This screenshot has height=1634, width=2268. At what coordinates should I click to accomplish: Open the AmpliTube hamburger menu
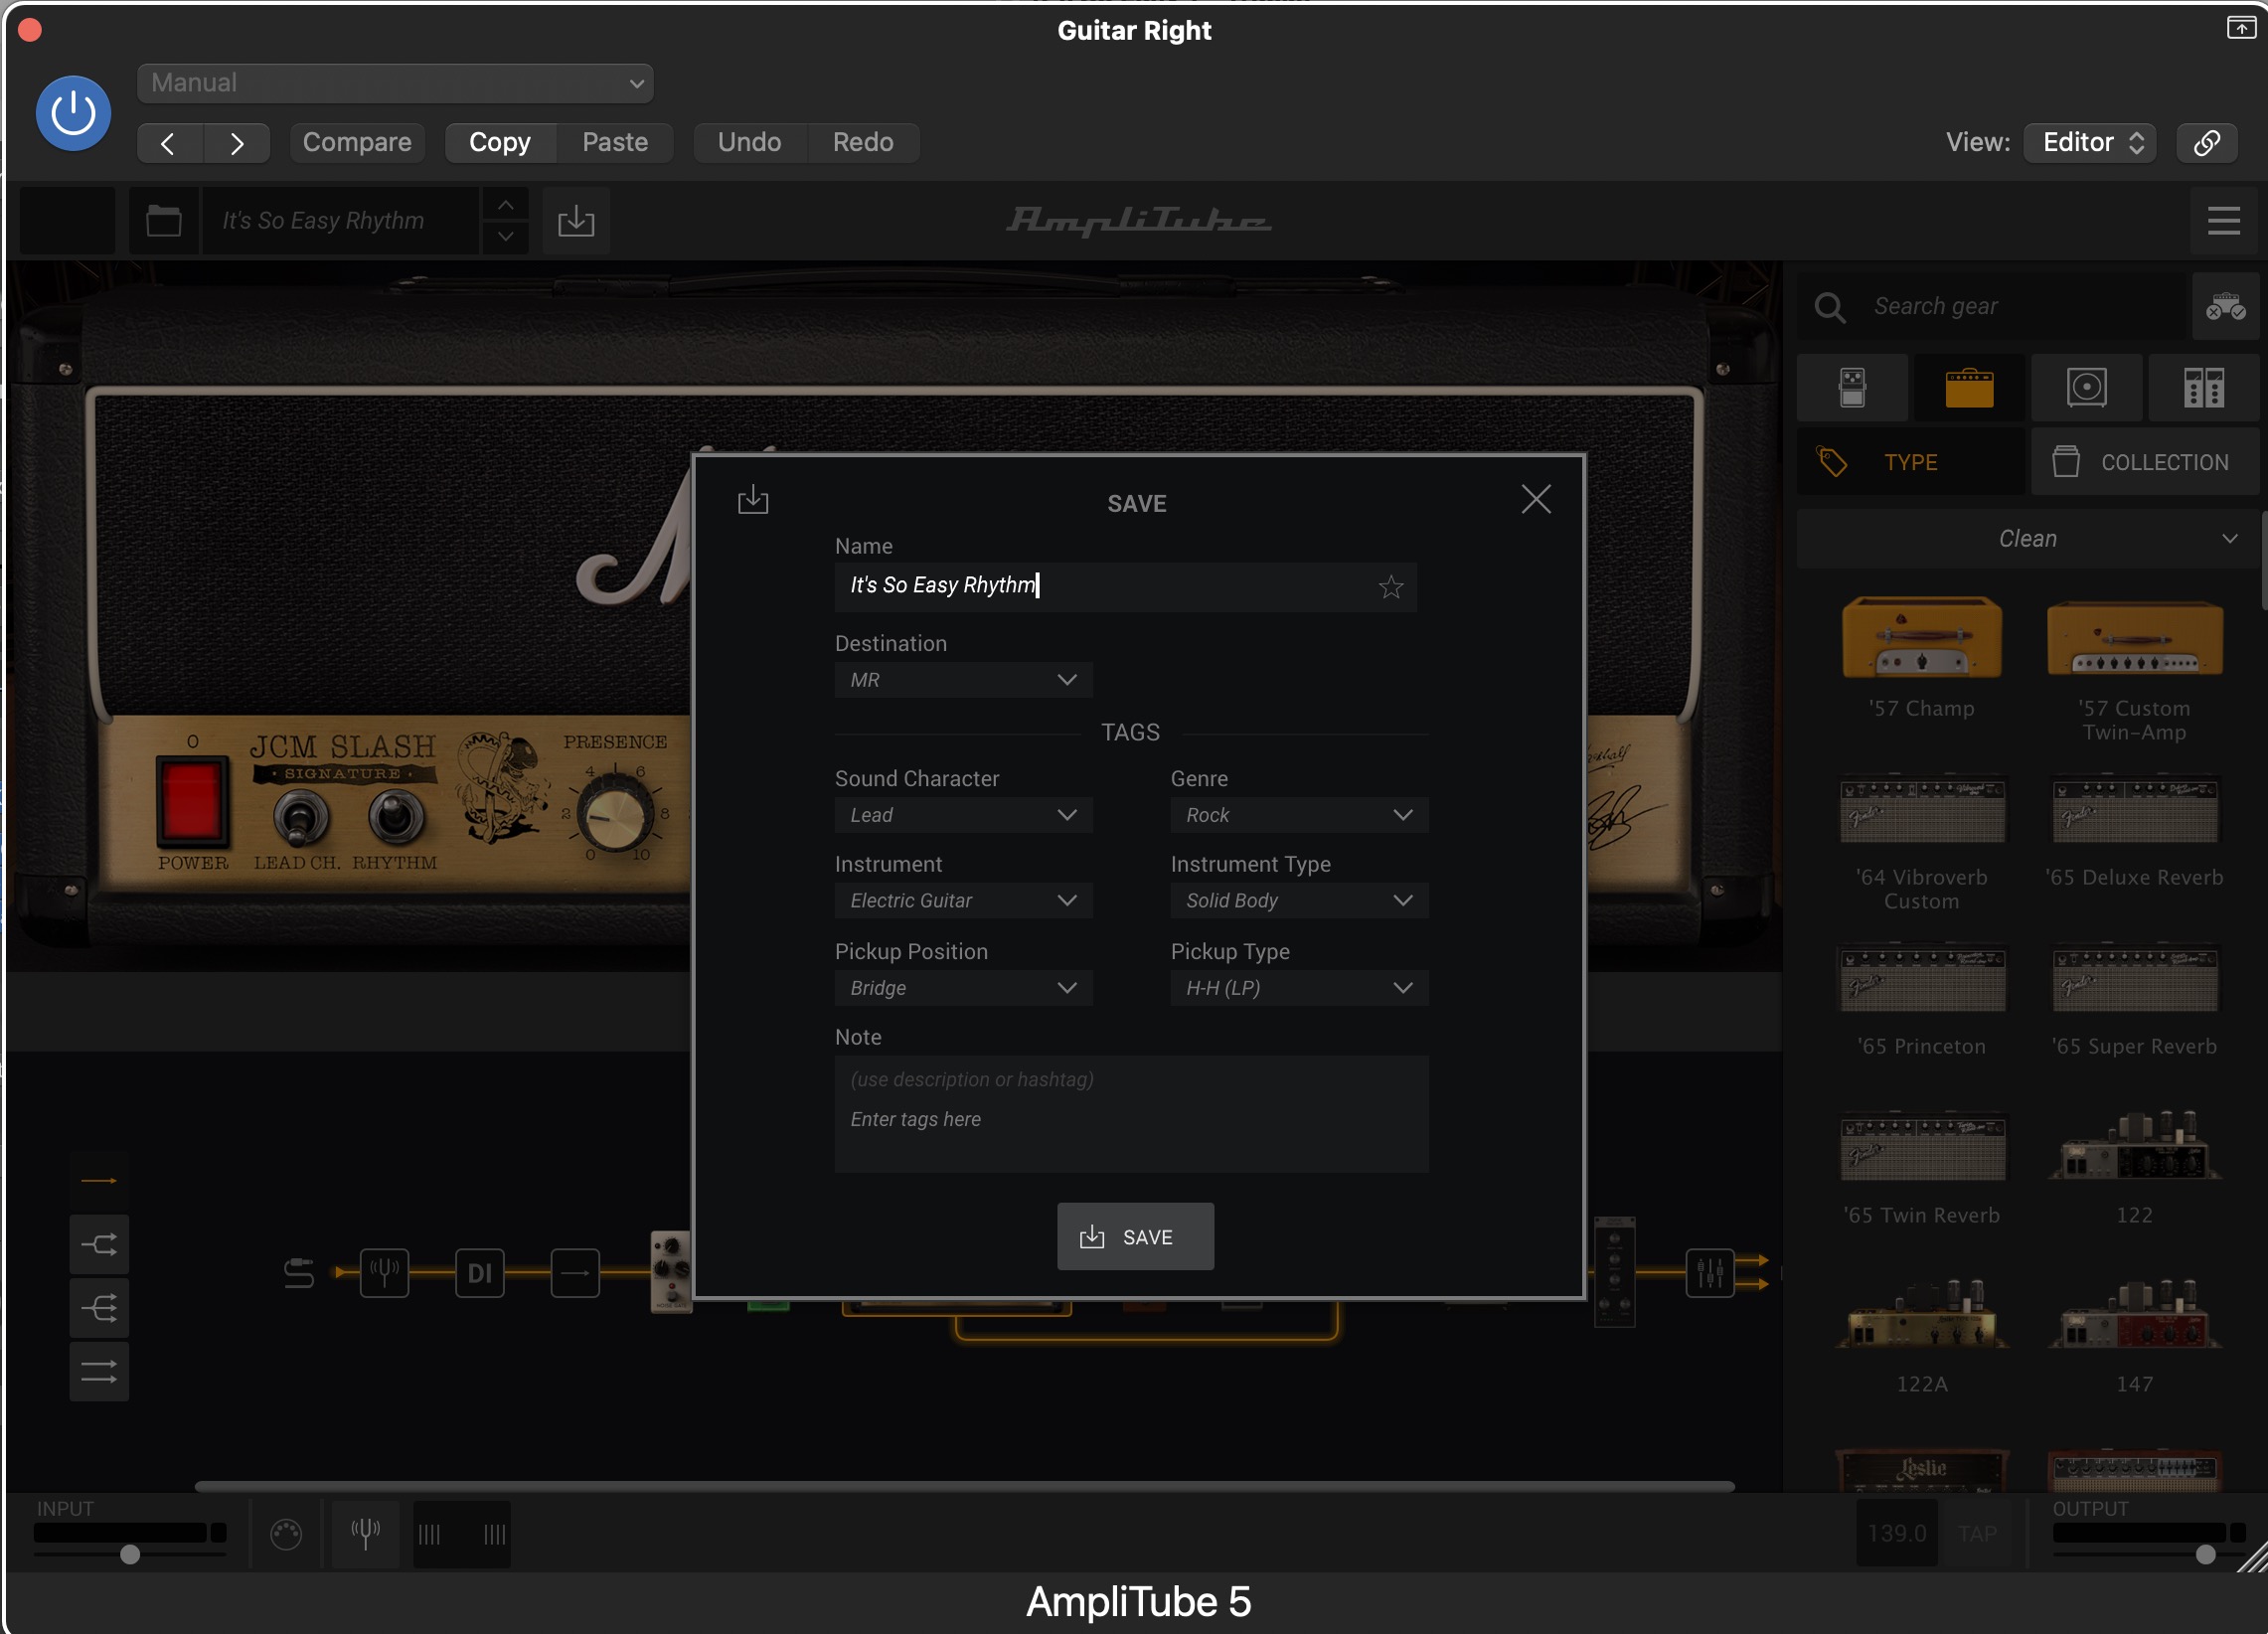pos(2224,220)
